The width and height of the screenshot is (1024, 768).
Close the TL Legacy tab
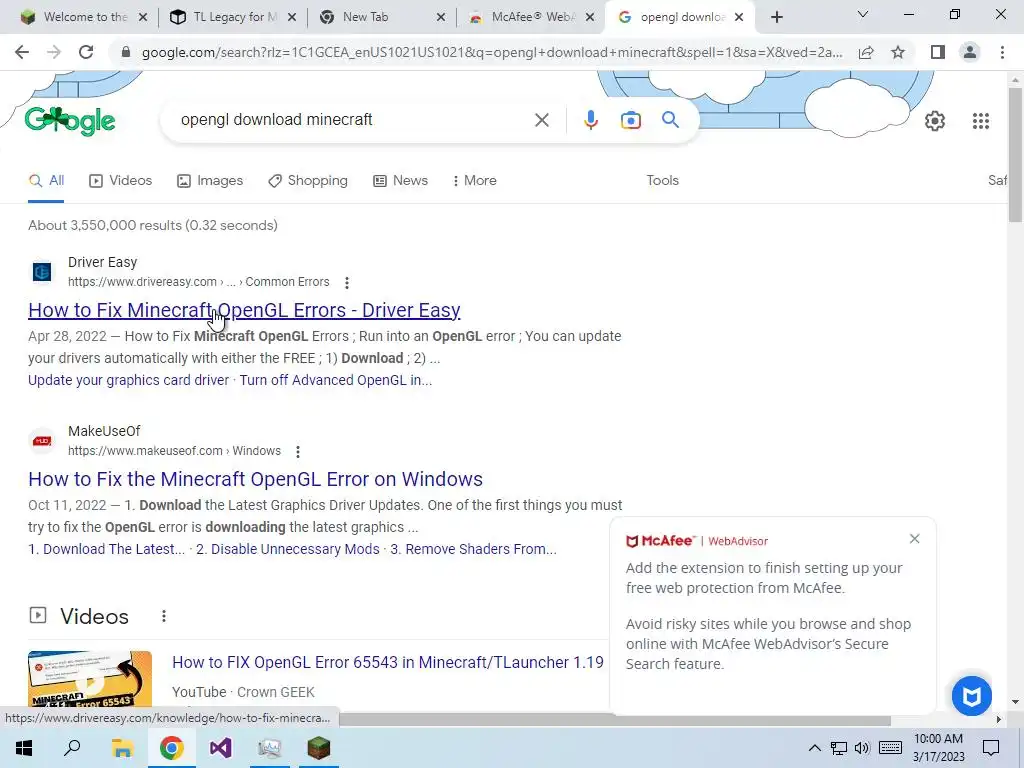click(292, 17)
